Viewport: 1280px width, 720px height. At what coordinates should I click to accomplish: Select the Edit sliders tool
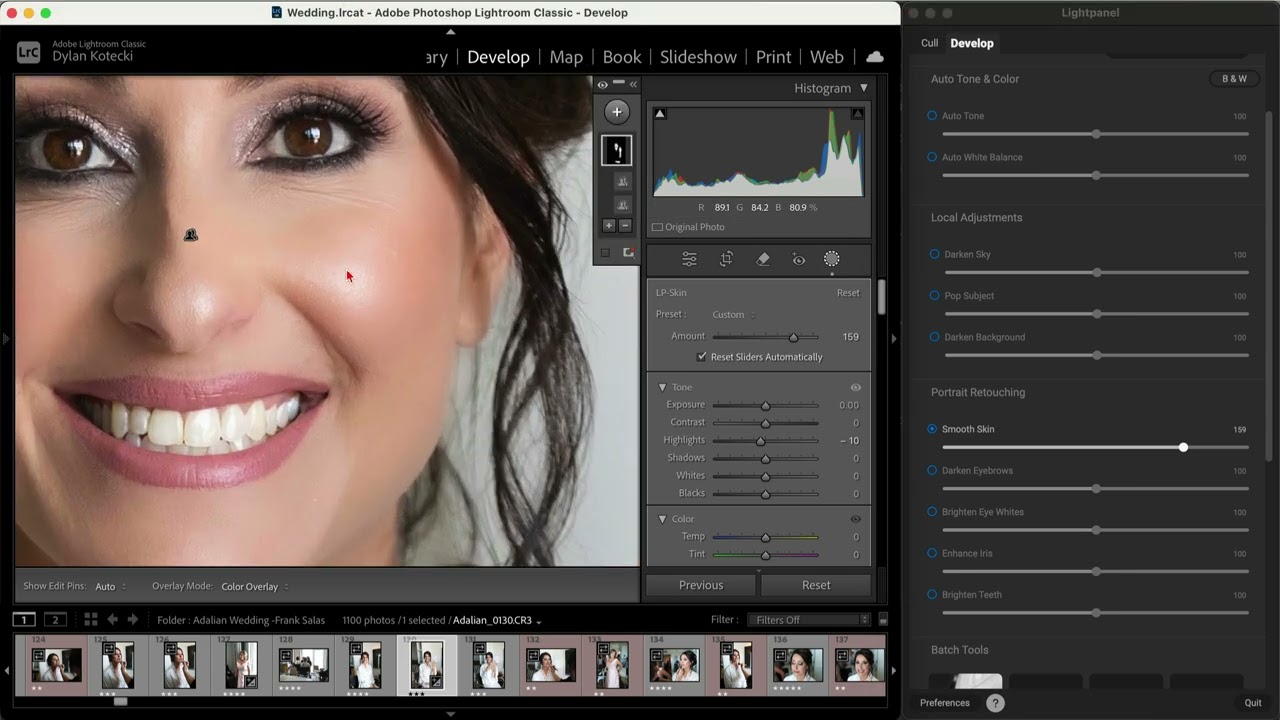(x=689, y=259)
